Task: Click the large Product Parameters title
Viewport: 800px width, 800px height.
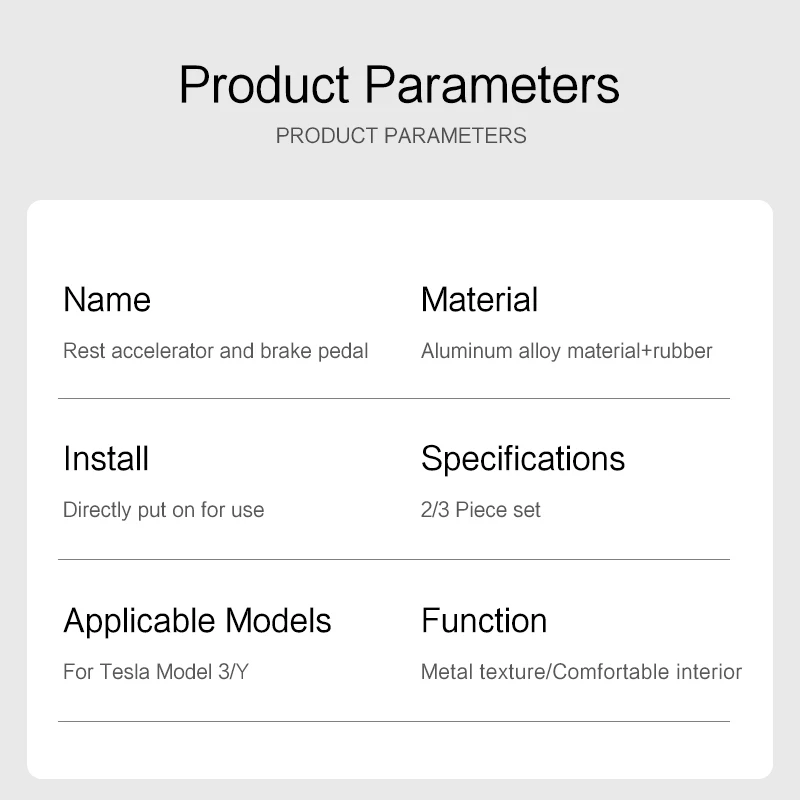Action: point(399,85)
